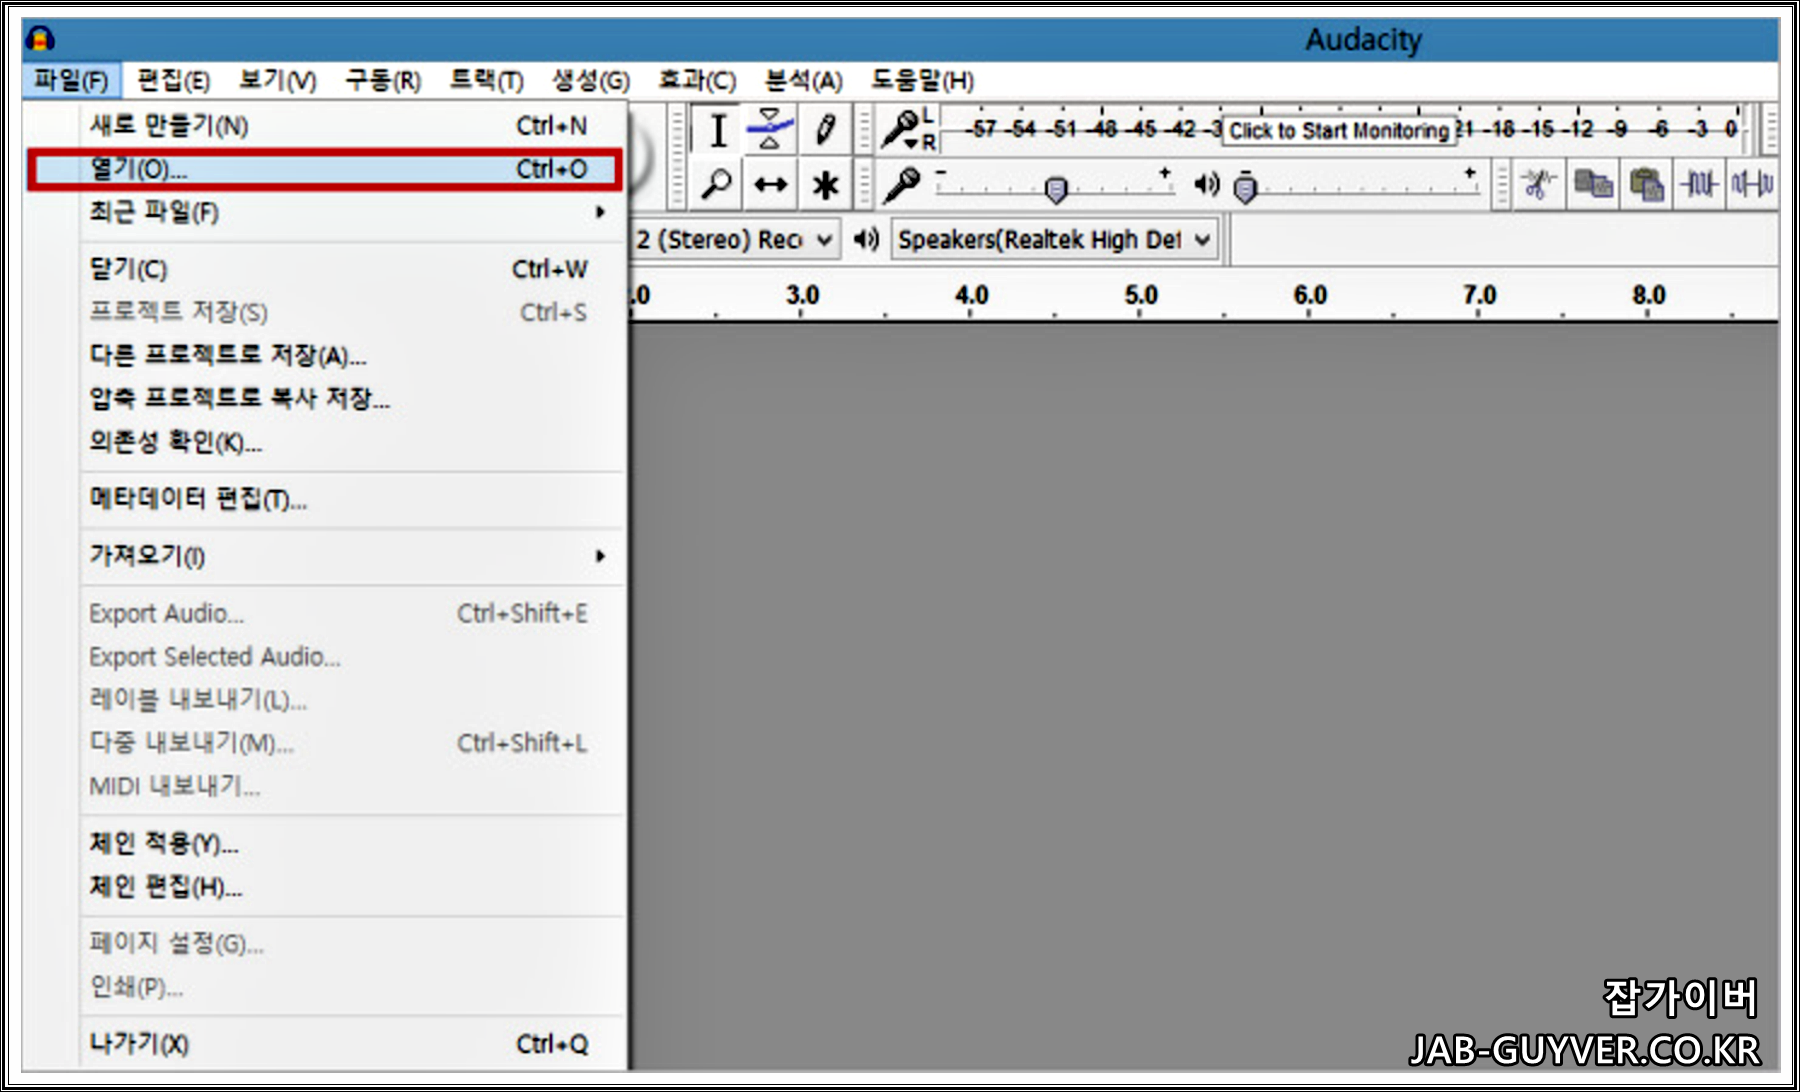Choose 체인 적용(Y)... menu item

pyautogui.click(x=326, y=843)
